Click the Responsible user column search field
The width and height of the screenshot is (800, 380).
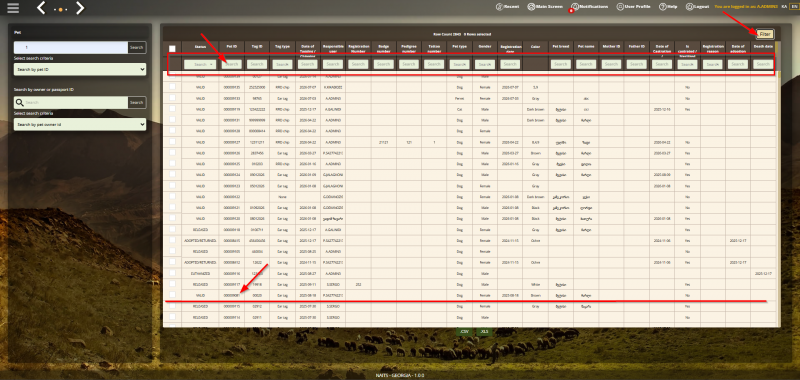(x=333, y=64)
